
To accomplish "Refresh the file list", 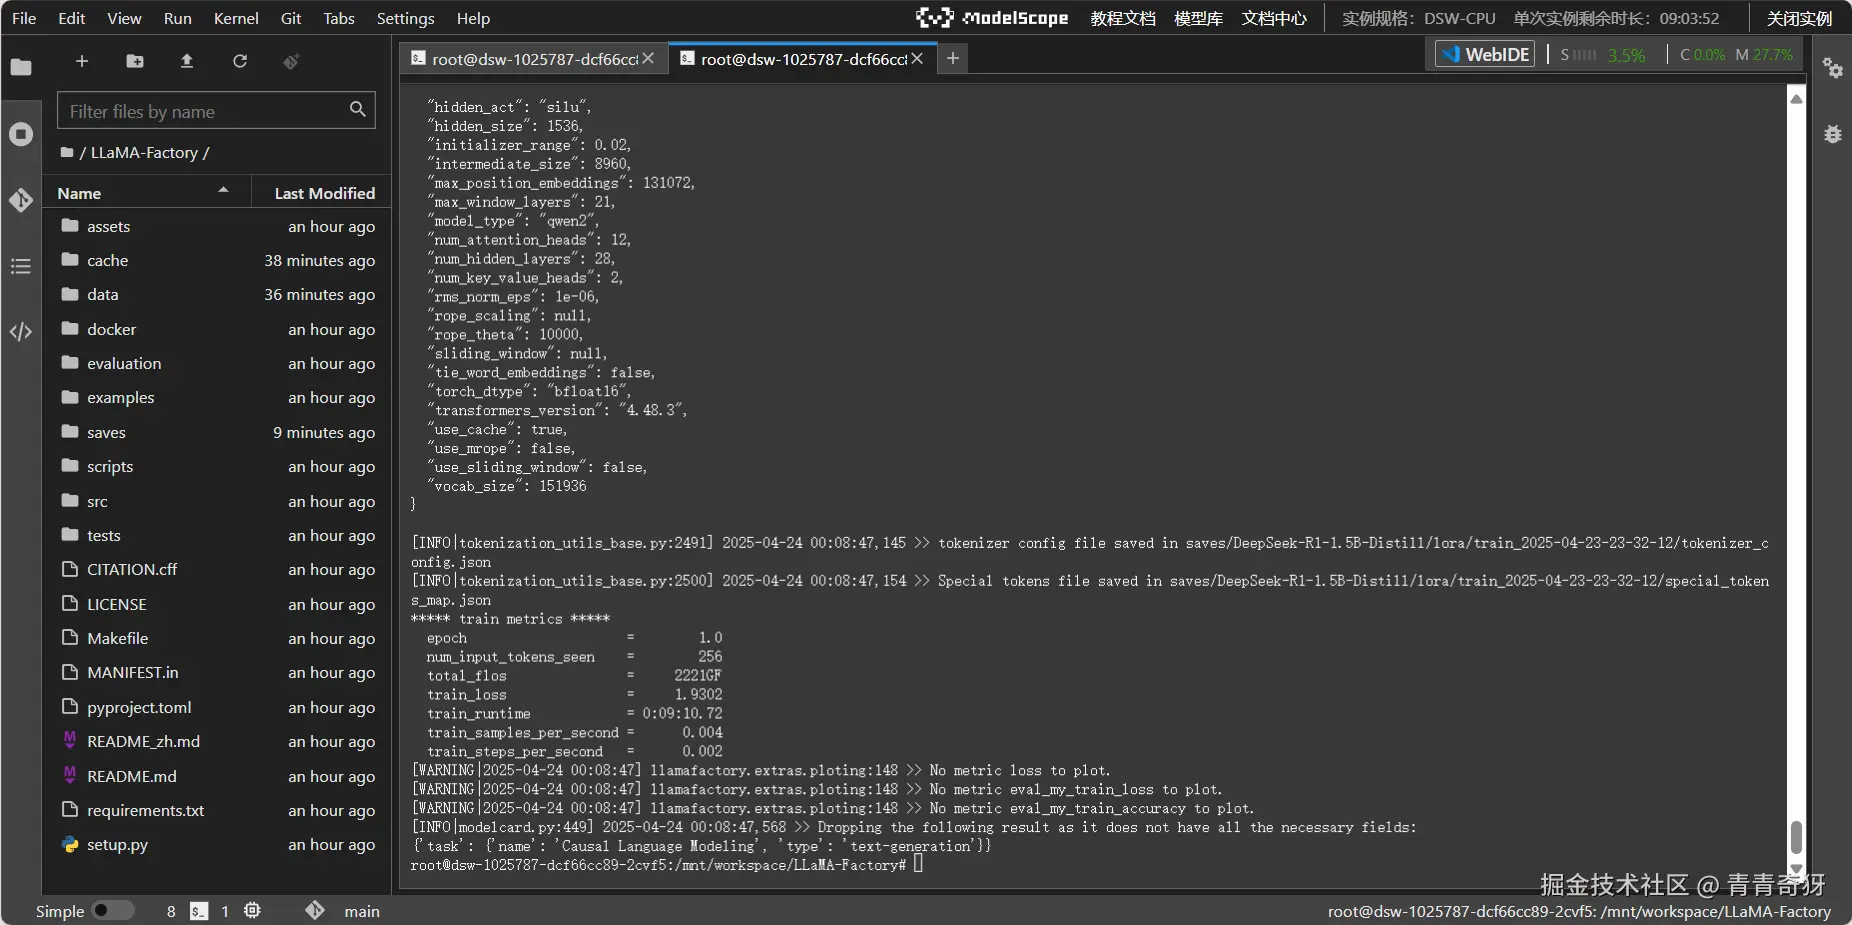I will click(x=240, y=61).
